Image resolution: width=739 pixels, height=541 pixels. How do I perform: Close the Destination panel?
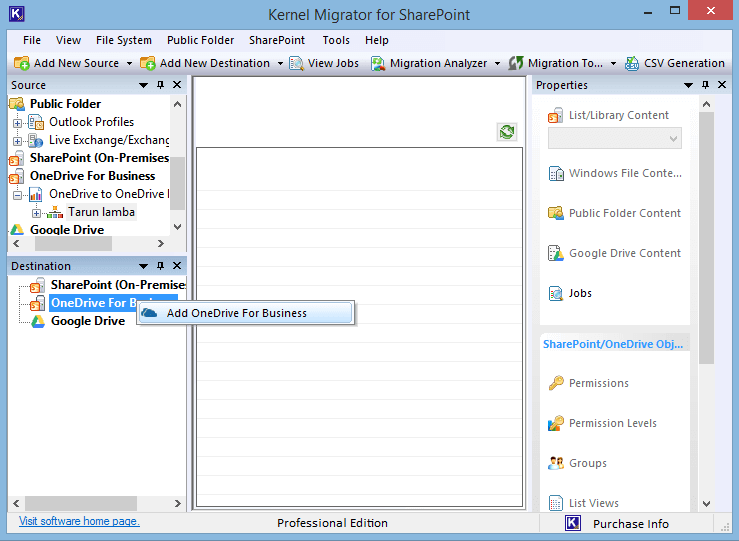[x=177, y=266]
